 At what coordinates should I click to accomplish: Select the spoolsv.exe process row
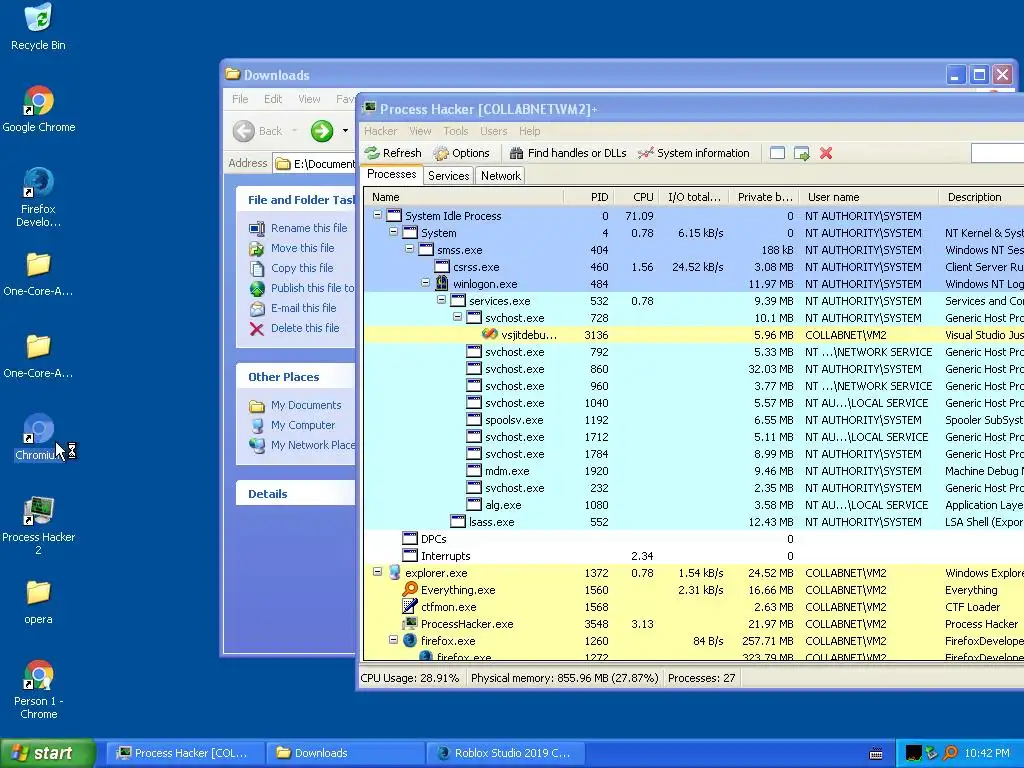[x=694, y=420]
